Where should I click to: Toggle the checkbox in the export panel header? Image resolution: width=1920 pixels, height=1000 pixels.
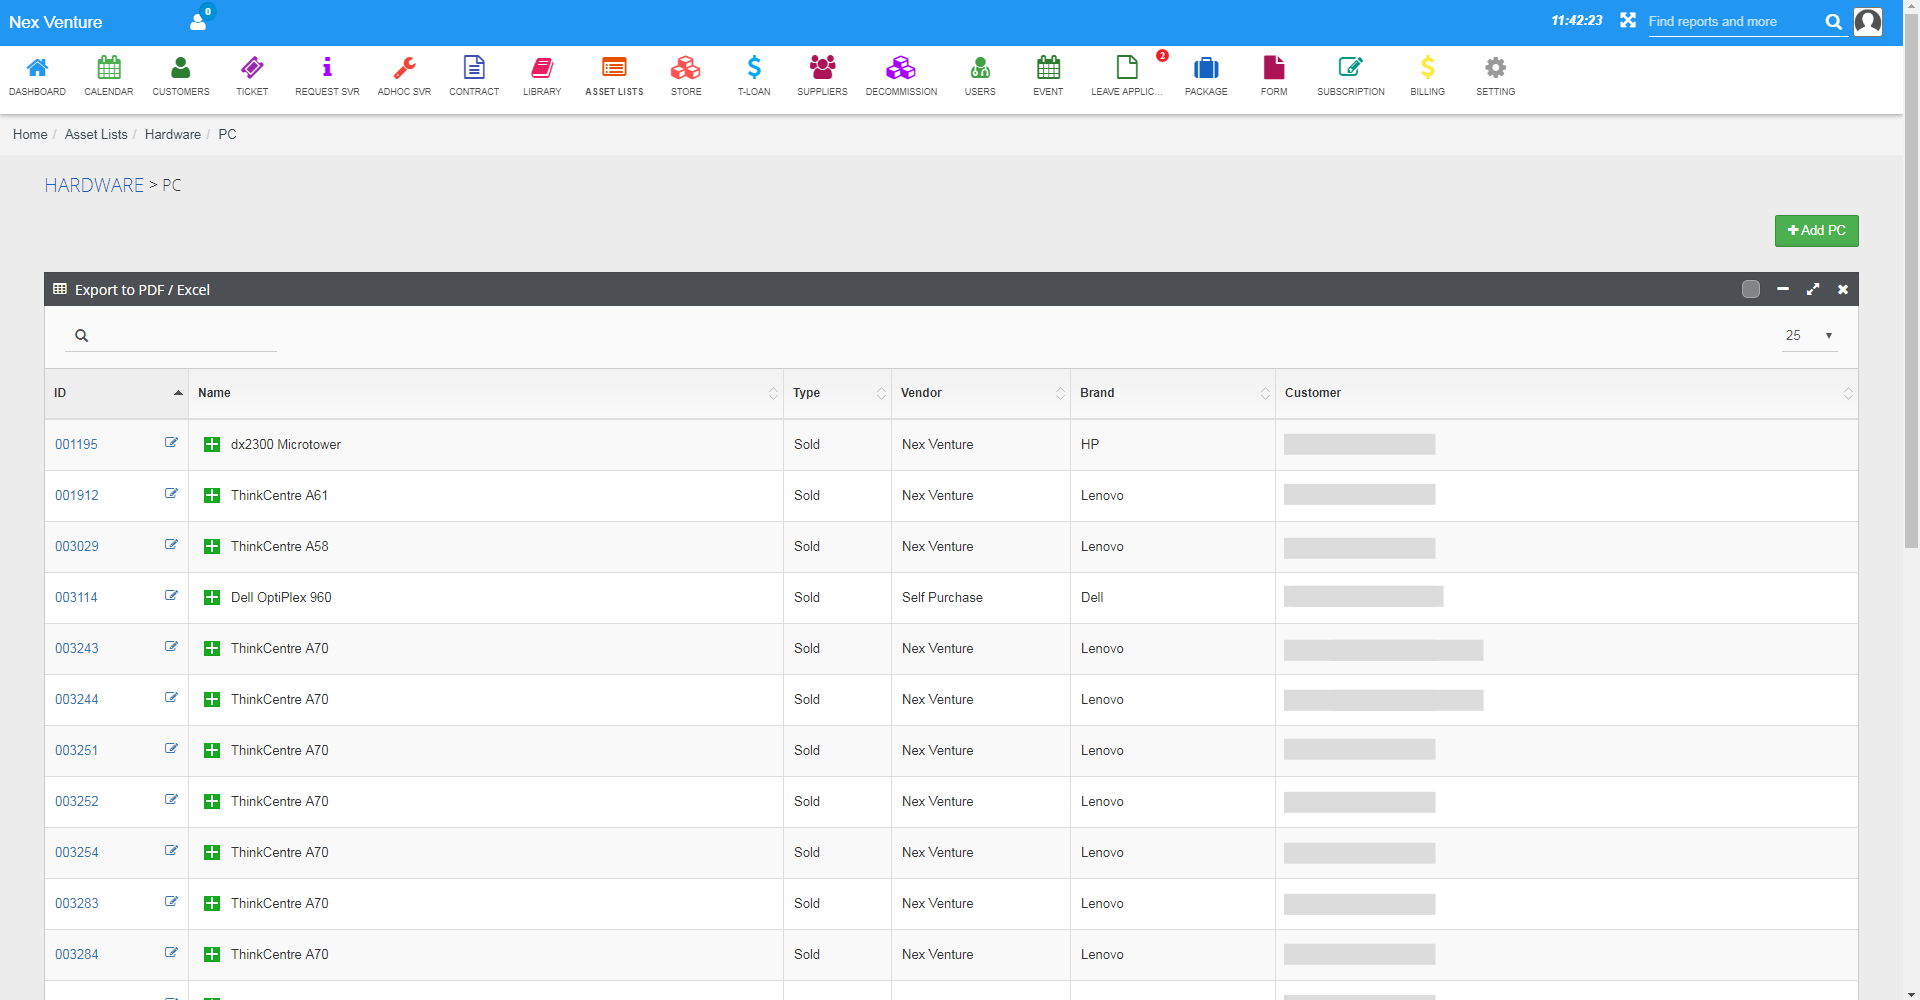tap(1750, 289)
